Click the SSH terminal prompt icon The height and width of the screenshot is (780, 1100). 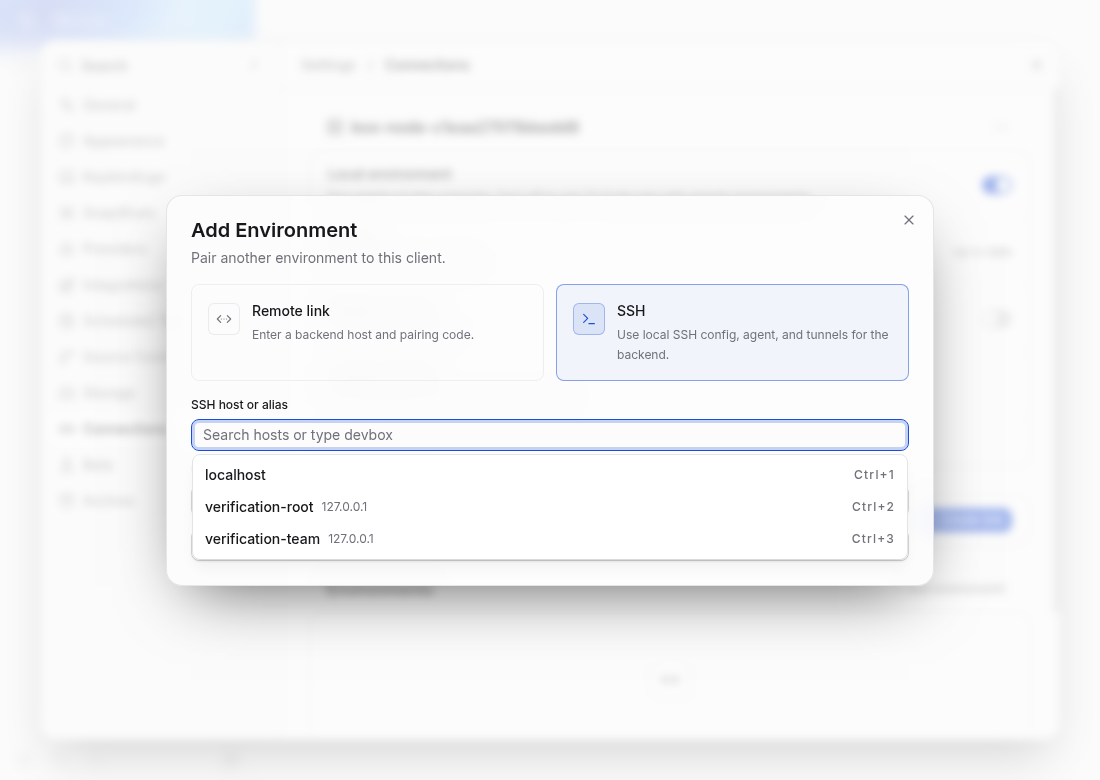[x=589, y=319]
